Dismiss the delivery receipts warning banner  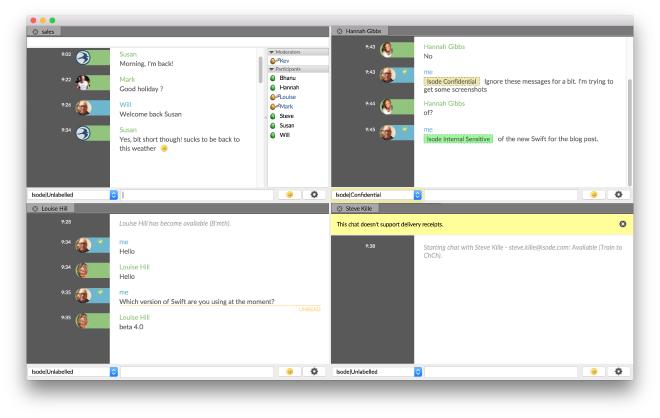click(623, 224)
